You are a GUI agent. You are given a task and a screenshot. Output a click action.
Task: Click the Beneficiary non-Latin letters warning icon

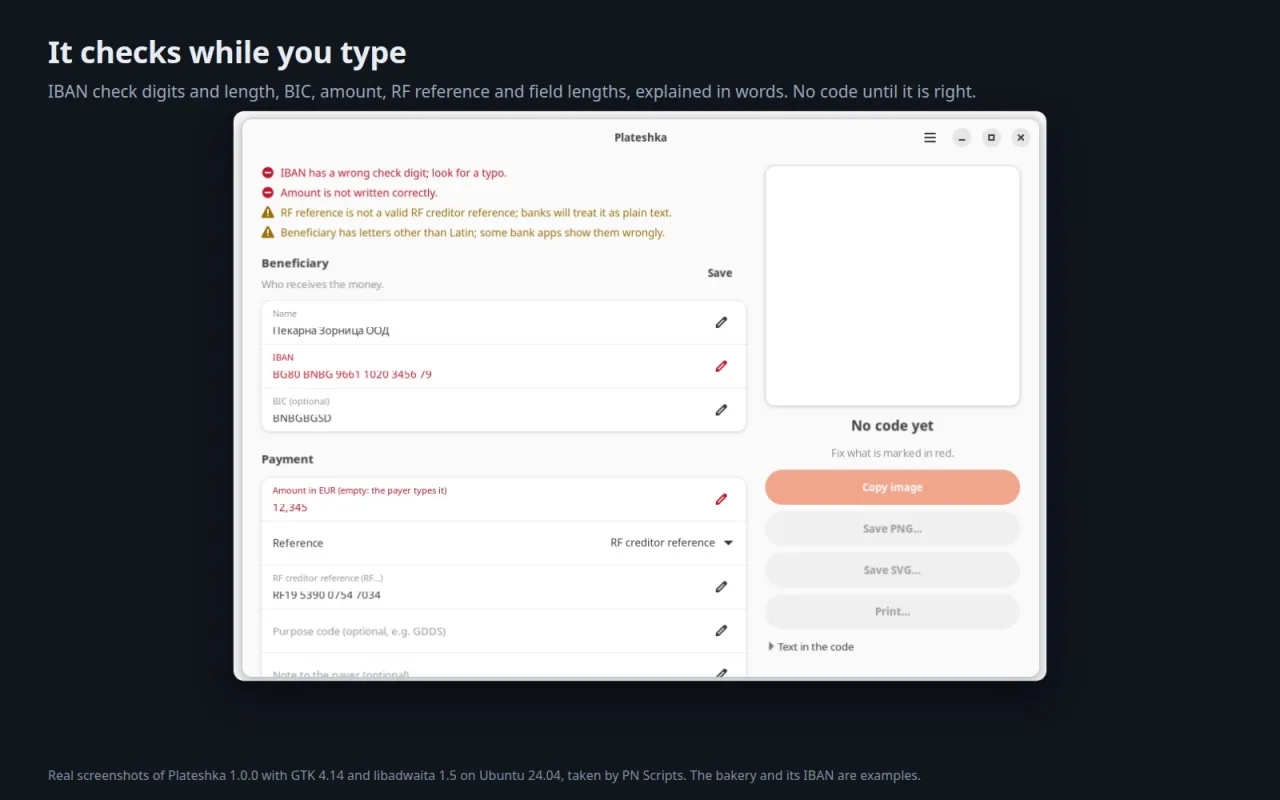(268, 233)
